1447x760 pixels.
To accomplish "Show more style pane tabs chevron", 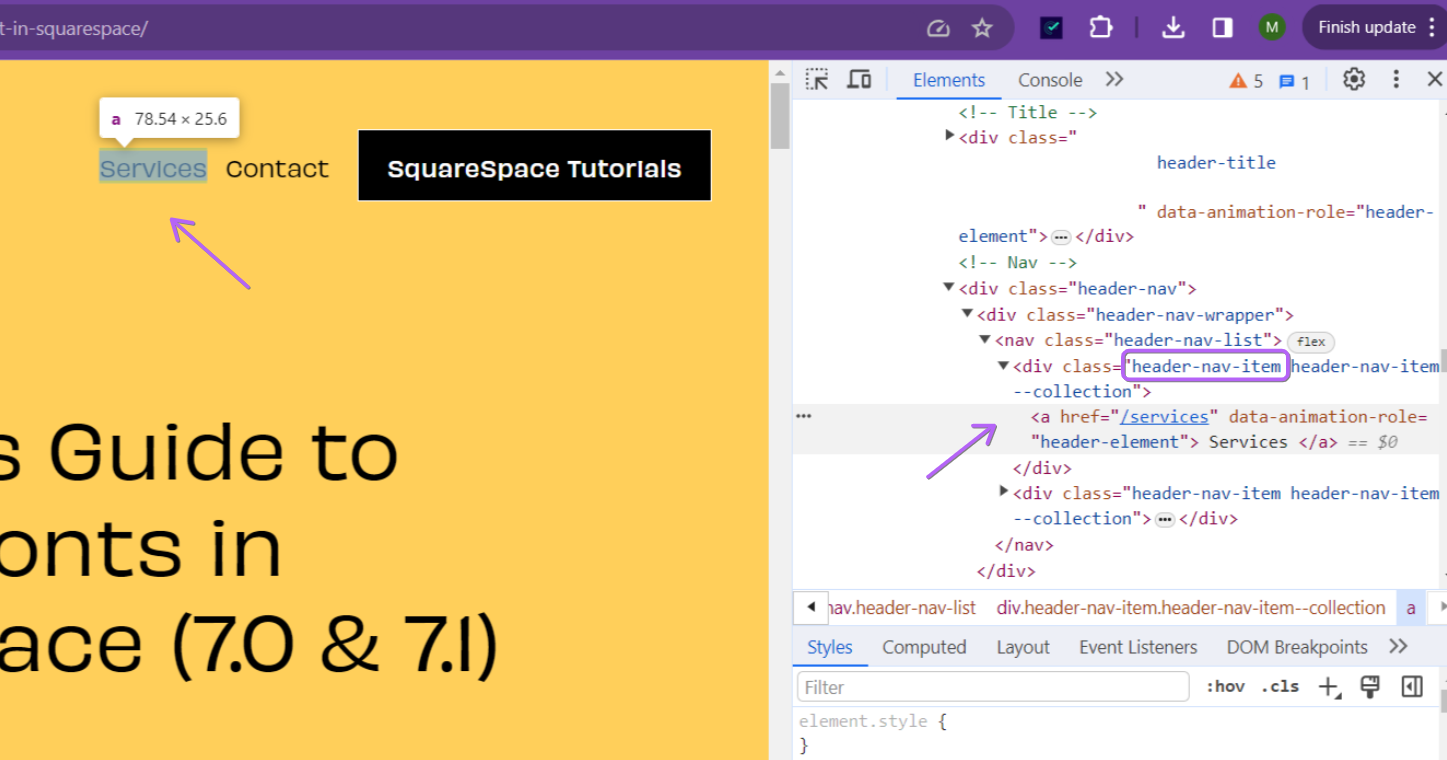I will pos(1398,647).
